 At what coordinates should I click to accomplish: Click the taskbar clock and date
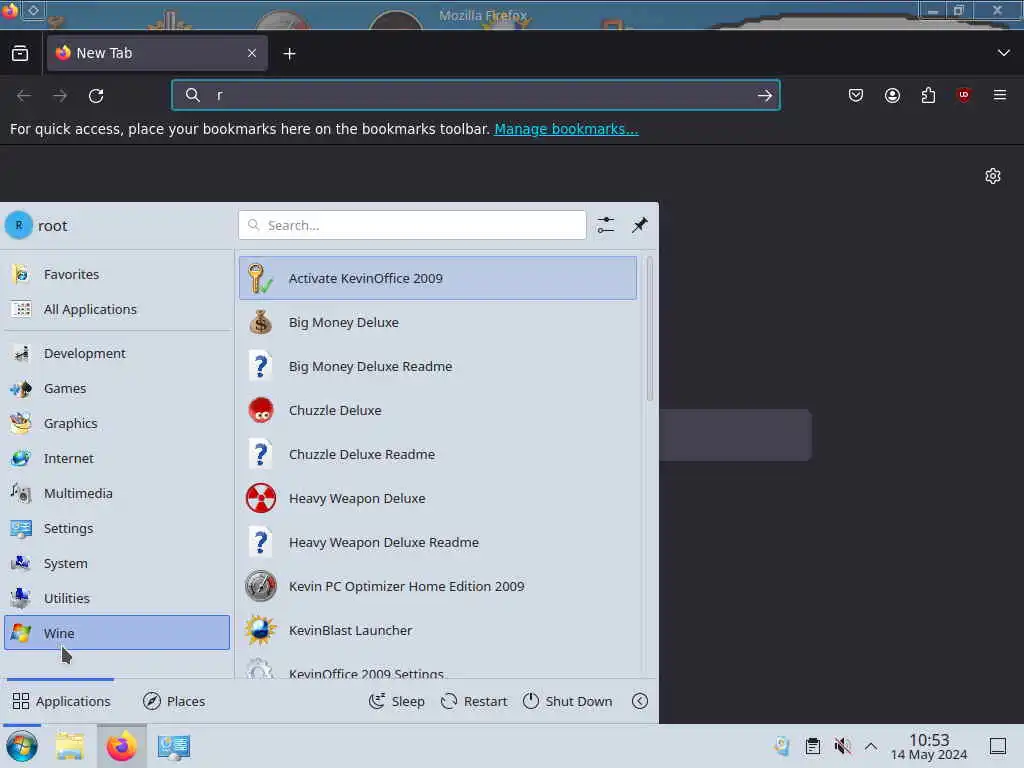tap(929, 746)
